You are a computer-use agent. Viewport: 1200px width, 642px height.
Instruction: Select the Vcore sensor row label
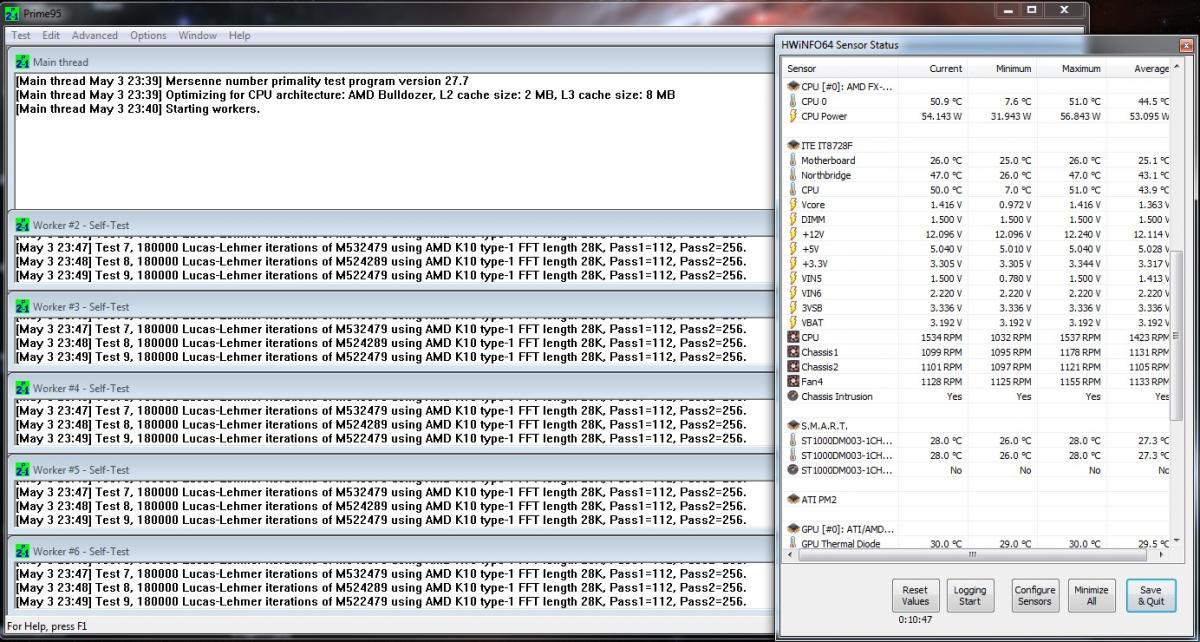tap(813, 205)
